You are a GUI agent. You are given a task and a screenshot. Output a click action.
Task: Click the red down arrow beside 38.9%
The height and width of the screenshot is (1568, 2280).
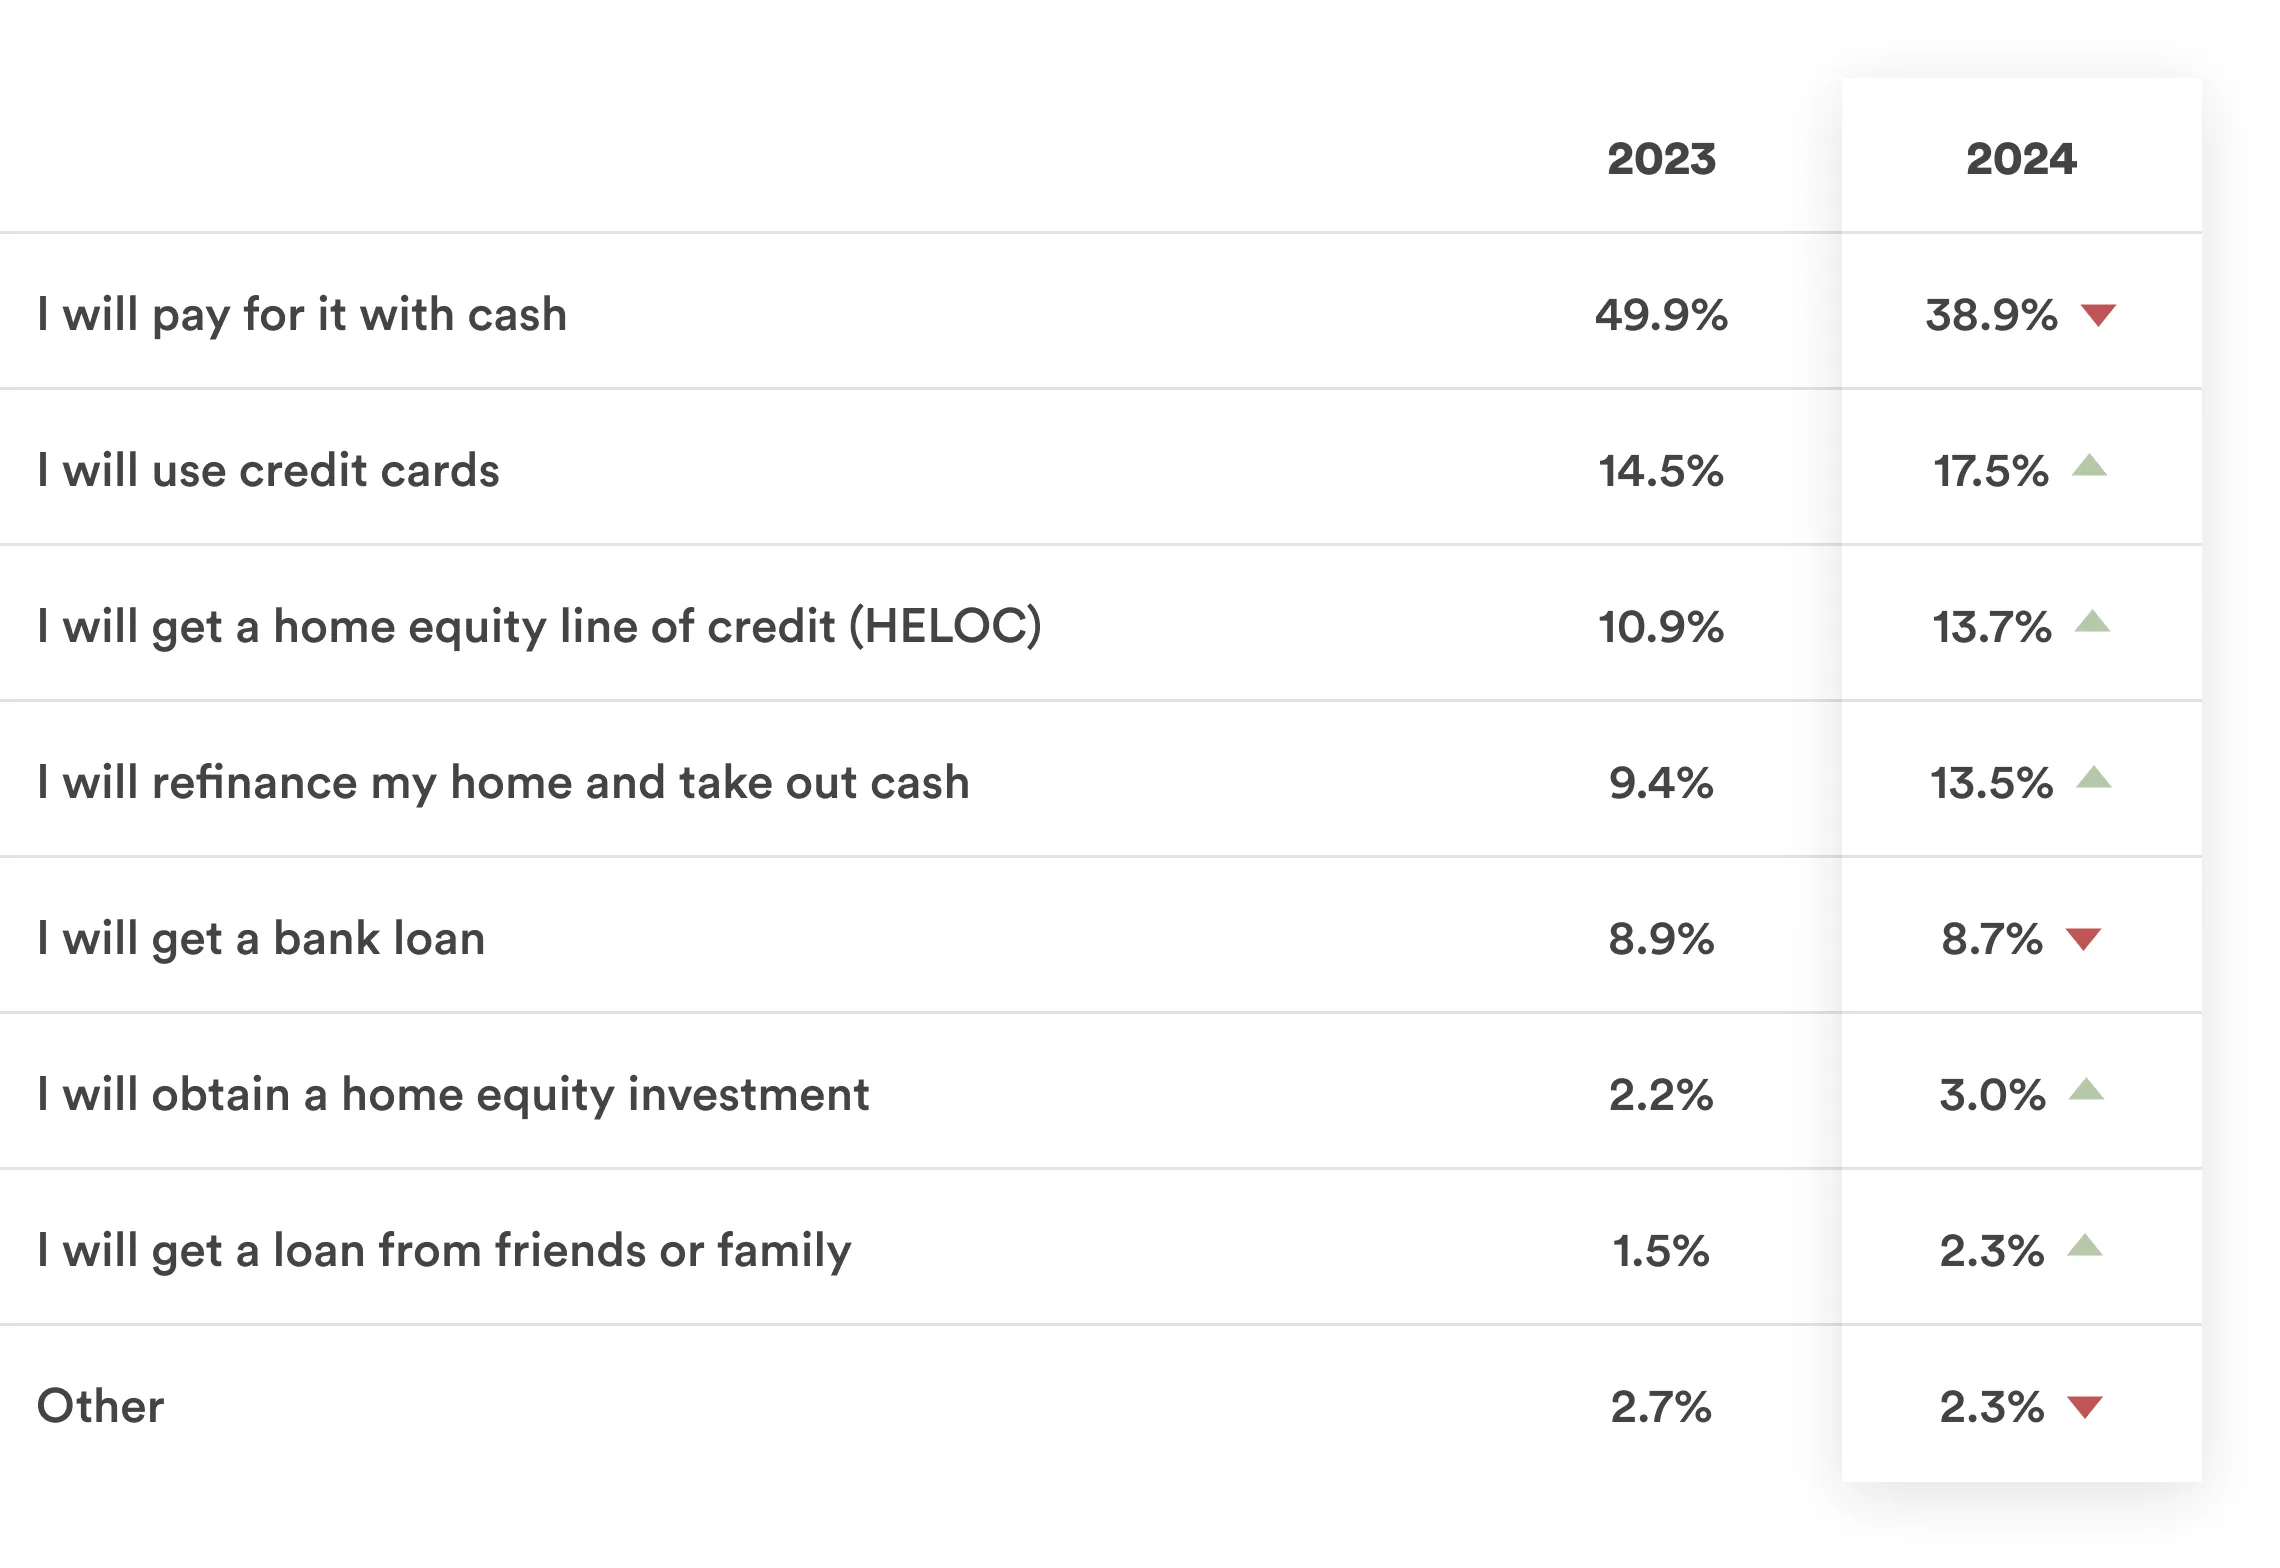pos(2098,315)
